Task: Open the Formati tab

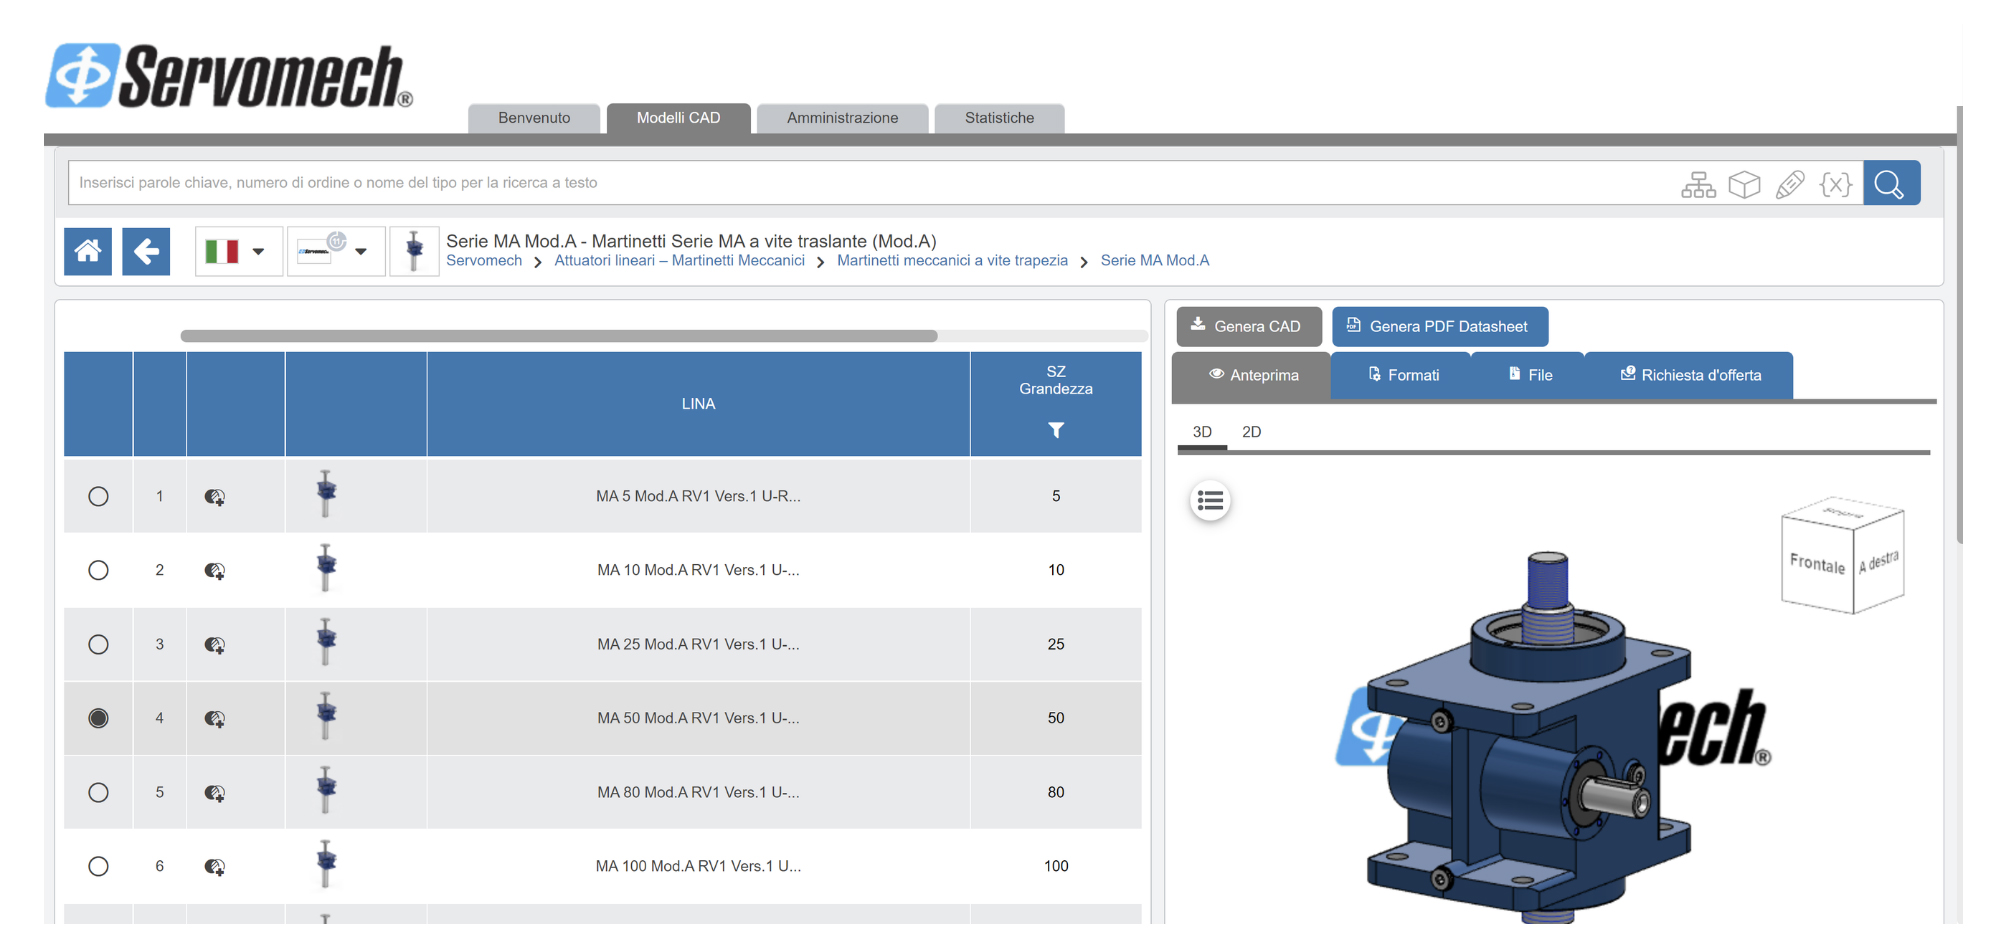Action: point(1403,375)
